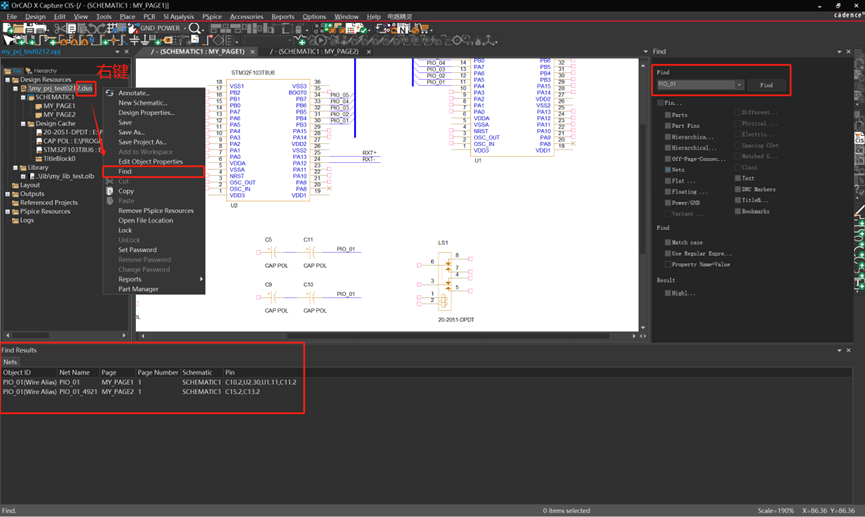Open the Place menu
Viewport: 865px width, 517px height.
[x=127, y=17]
